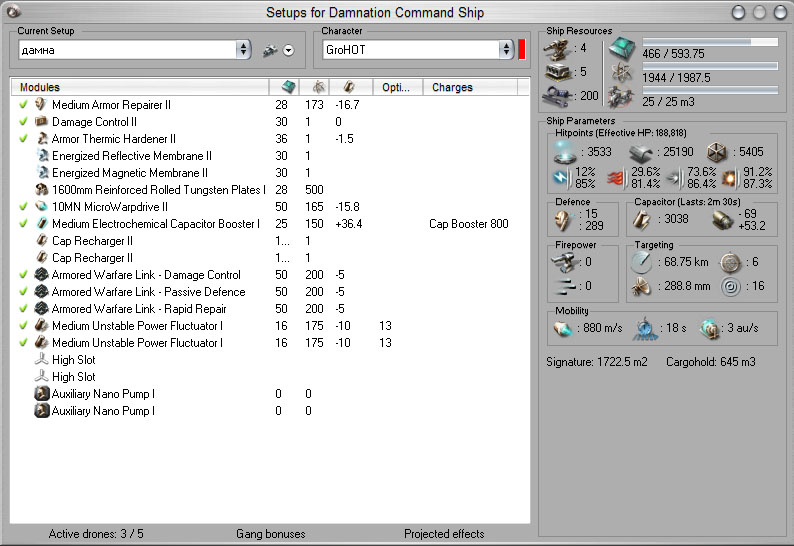Click the structure hitpoints icon showing 5405
The height and width of the screenshot is (546, 794).
pyautogui.click(x=717, y=152)
